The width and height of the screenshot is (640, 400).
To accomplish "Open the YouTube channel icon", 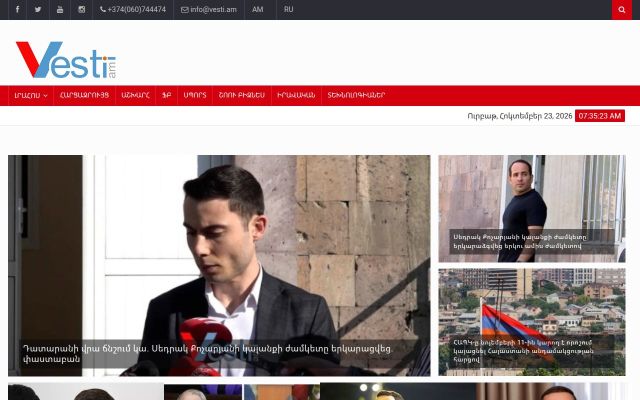I will click(60, 9).
